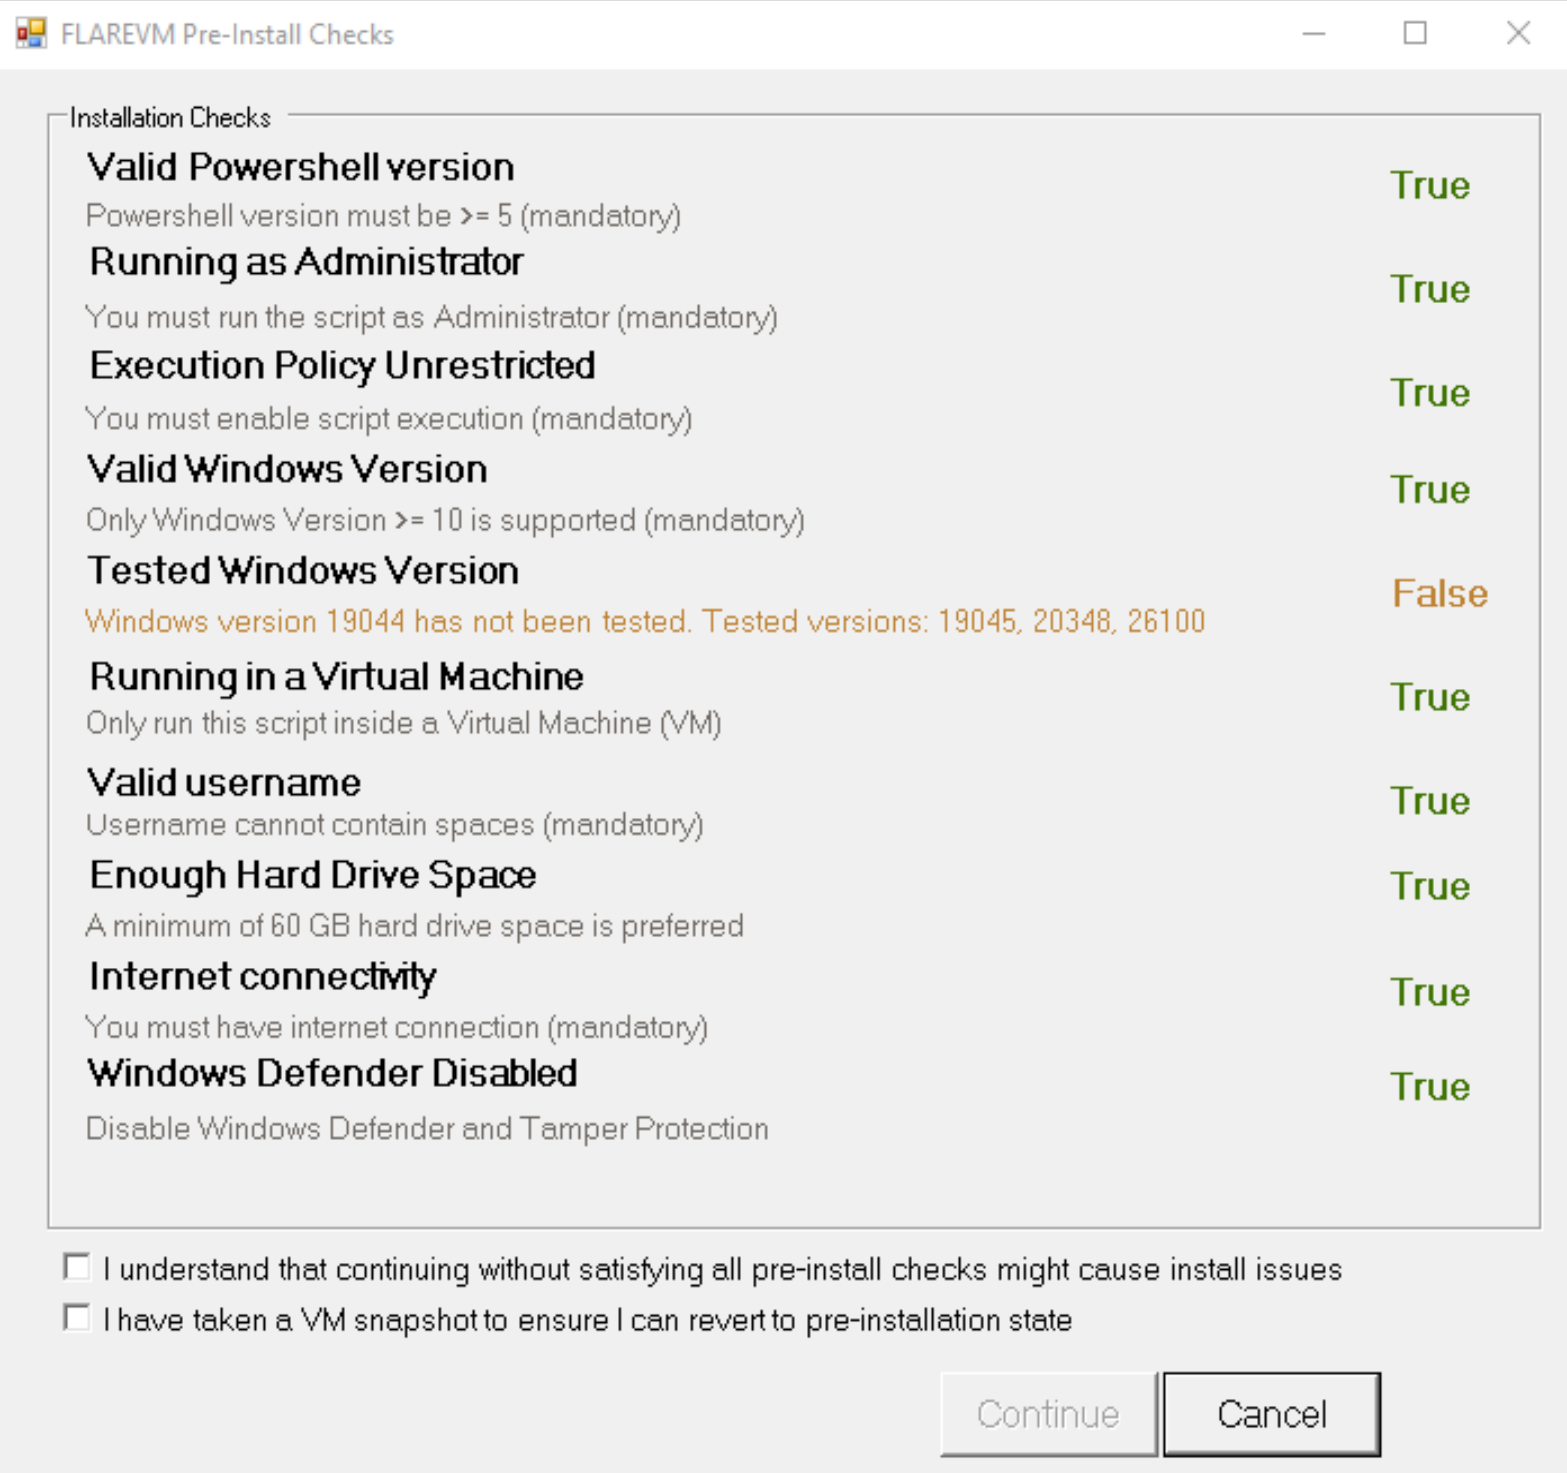Click the Cancel button
Viewport: 1567px width, 1473px height.
pyautogui.click(x=1272, y=1414)
